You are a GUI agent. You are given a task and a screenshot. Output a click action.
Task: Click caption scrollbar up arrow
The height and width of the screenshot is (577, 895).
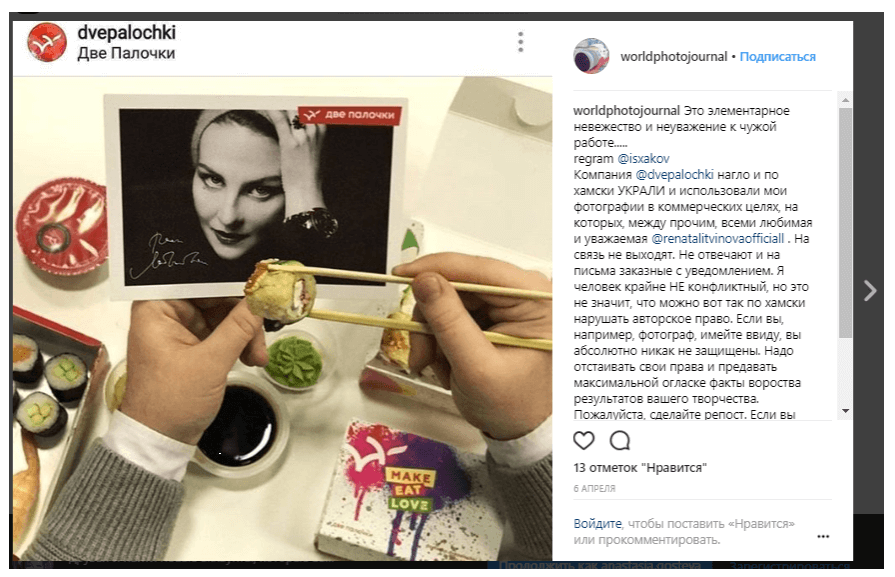click(845, 100)
